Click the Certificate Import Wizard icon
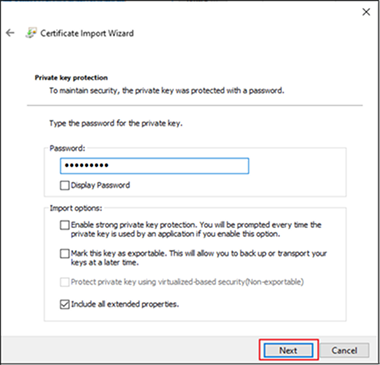 31,33
